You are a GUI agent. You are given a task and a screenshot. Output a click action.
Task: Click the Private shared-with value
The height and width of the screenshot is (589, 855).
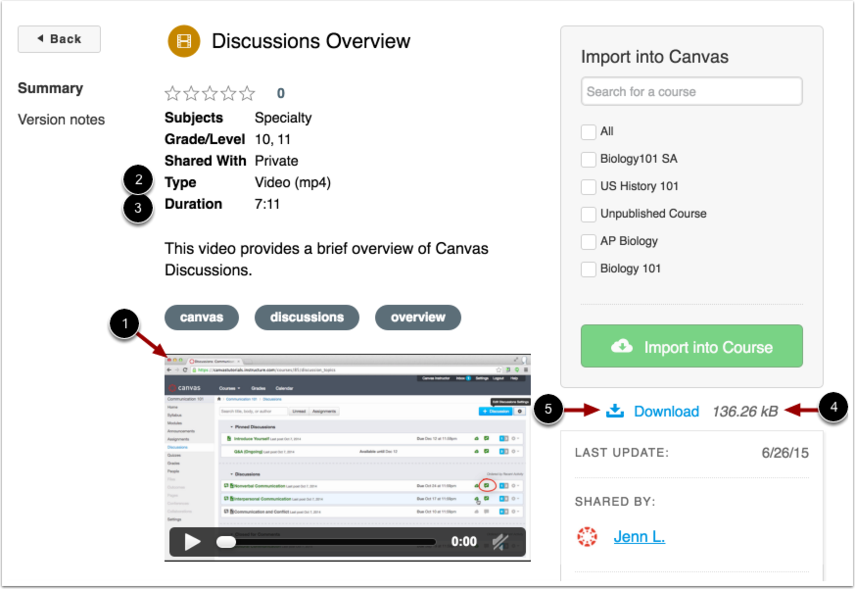click(276, 161)
